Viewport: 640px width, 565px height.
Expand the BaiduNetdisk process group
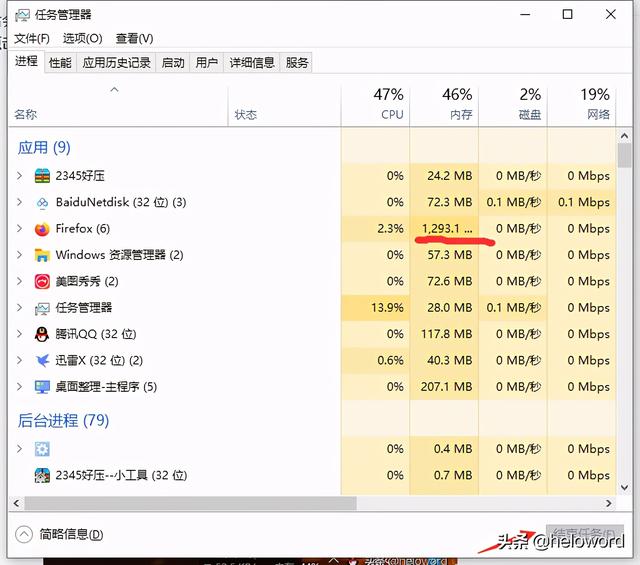click(x=19, y=202)
